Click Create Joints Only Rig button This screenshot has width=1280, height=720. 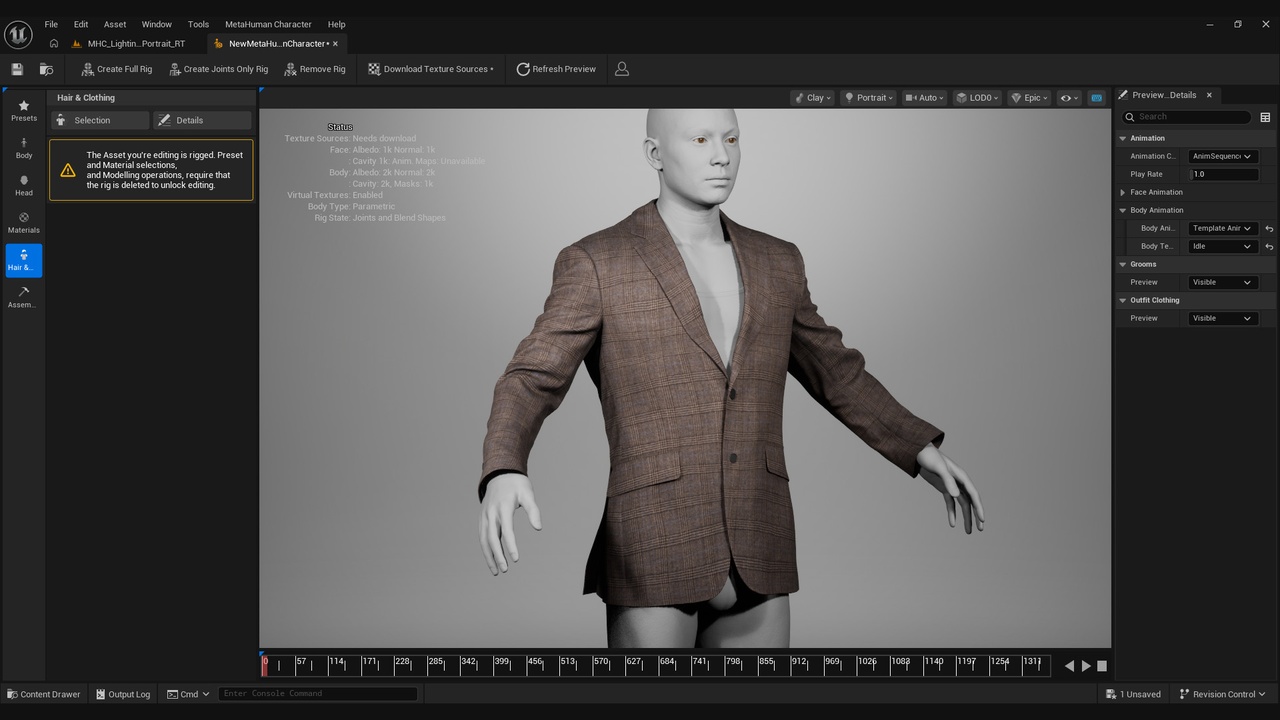(219, 69)
